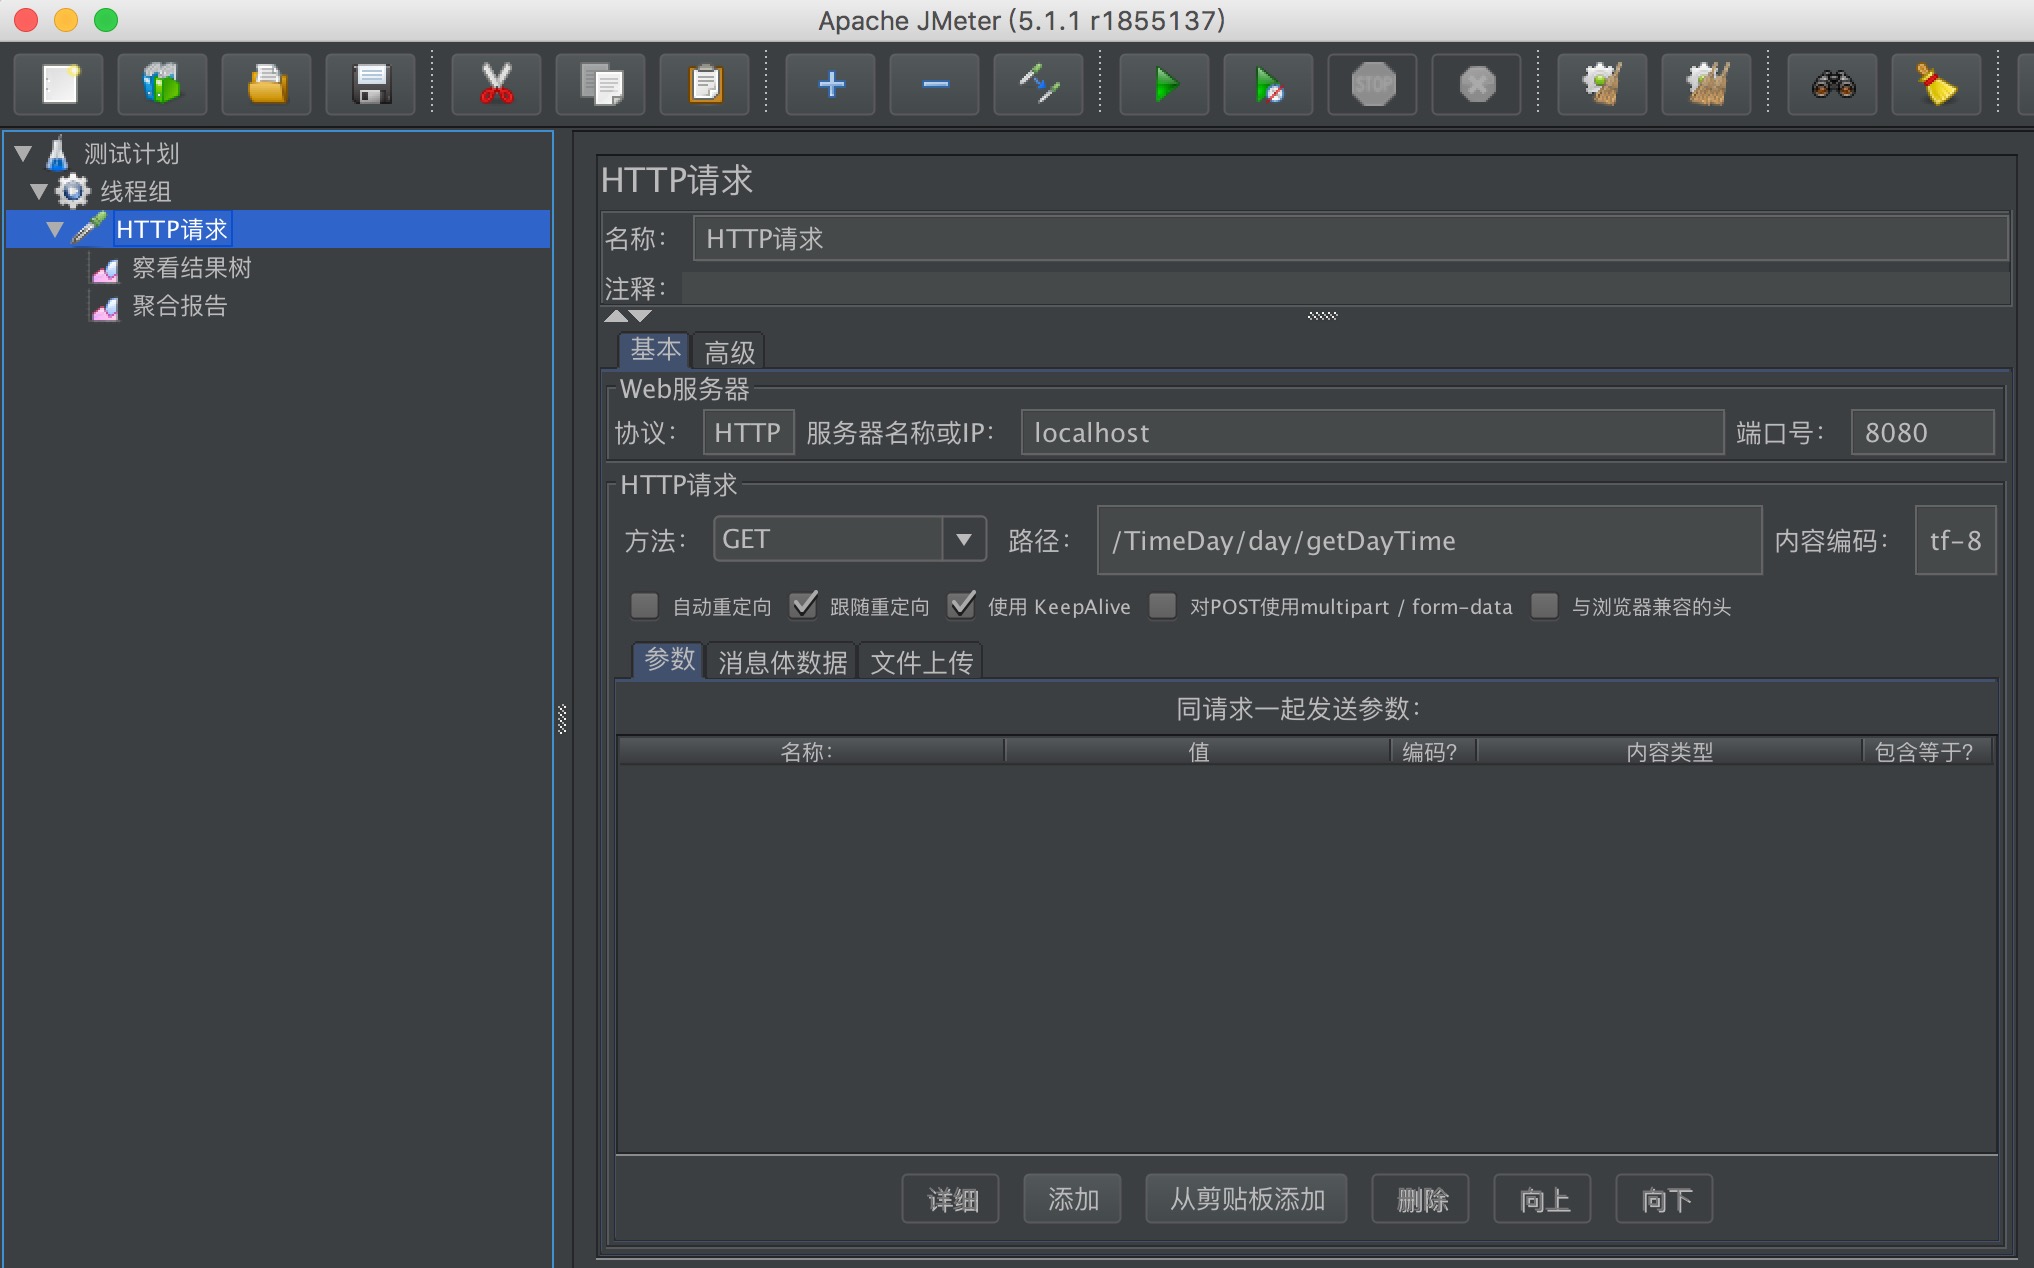Toggle 使用 KeepAlive checkbox
Viewport: 2034px width, 1268px height.
(961, 605)
